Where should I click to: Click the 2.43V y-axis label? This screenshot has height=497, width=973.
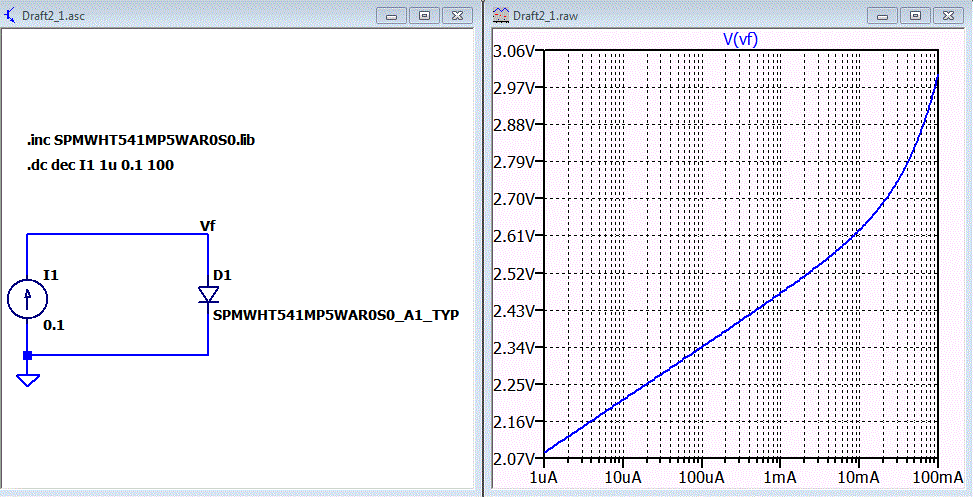512,310
